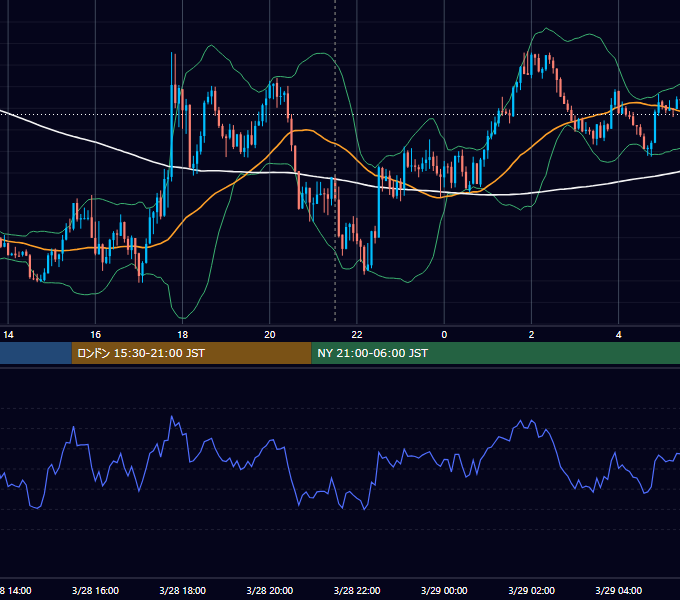Image resolution: width=680 pixels, height=600 pixels.
Task: Click the '3/28 20:00' date label
Action: pyautogui.click(x=270, y=590)
